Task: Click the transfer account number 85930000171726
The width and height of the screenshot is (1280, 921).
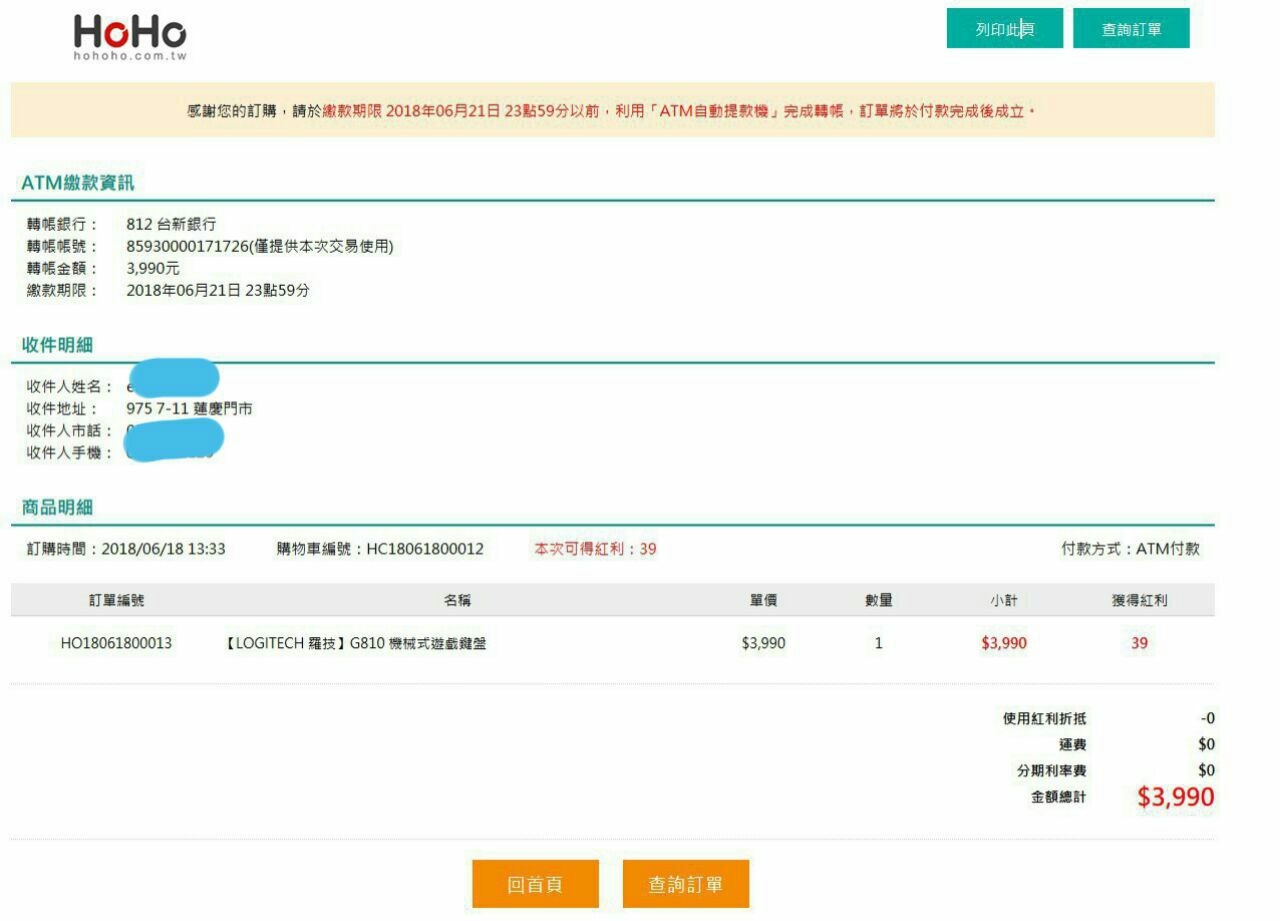Action: tap(187, 246)
